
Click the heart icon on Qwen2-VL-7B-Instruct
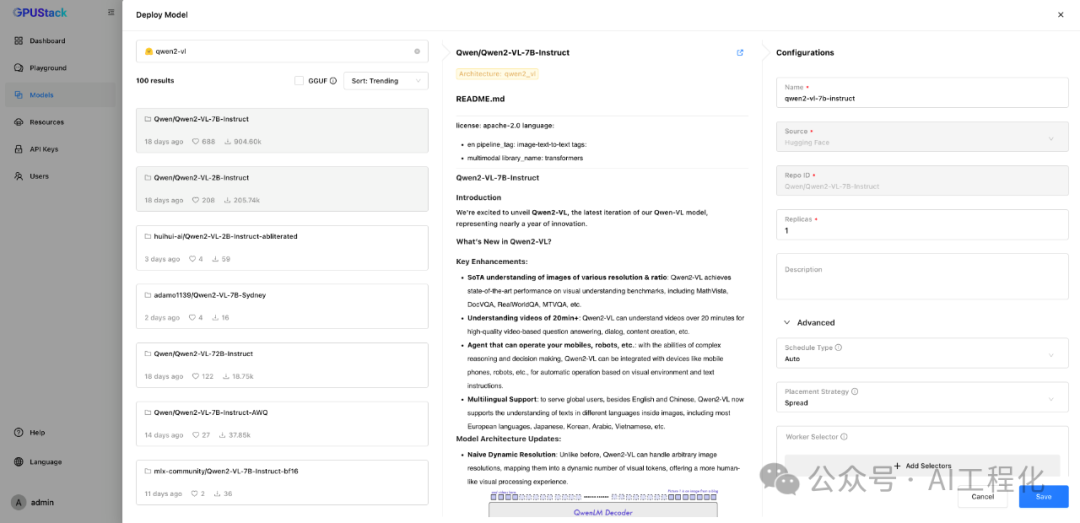click(196, 141)
